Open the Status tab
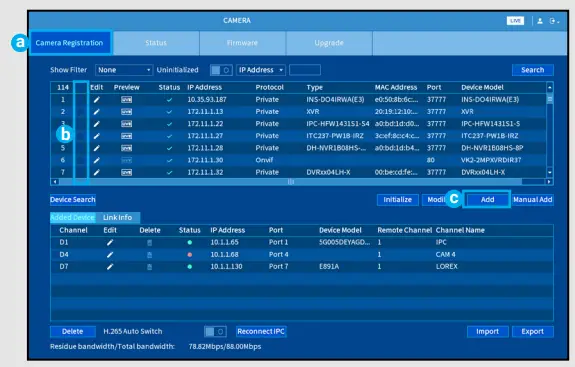Image resolution: width=575 pixels, height=367 pixels. tap(156, 43)
